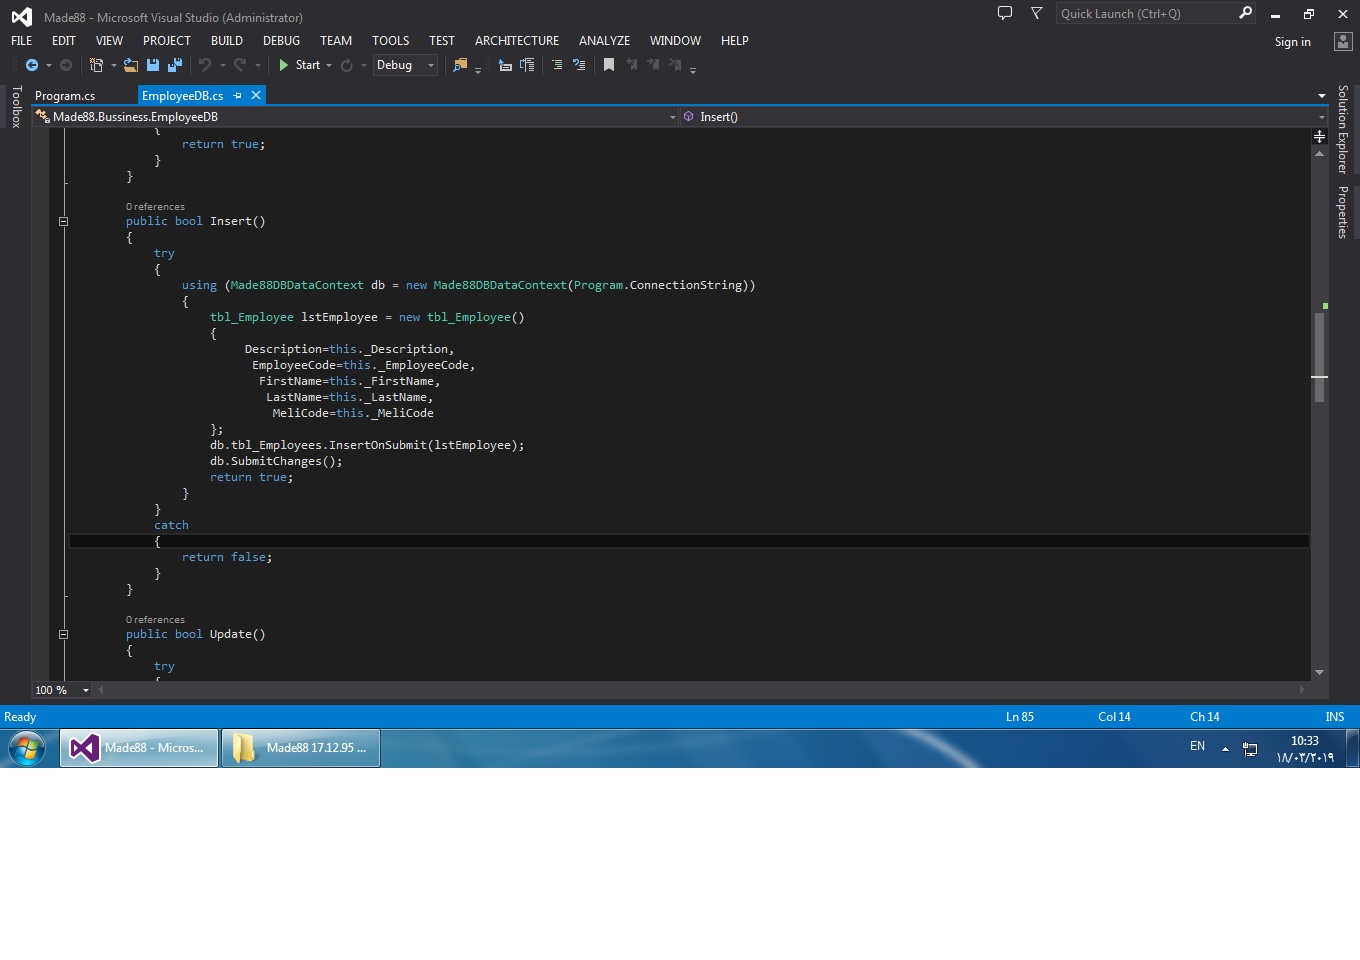Image resolution: width=1360 pixels, height=960 pixels.
Task: Open the editor zoom level dropdown
Action: coord(85,690)
